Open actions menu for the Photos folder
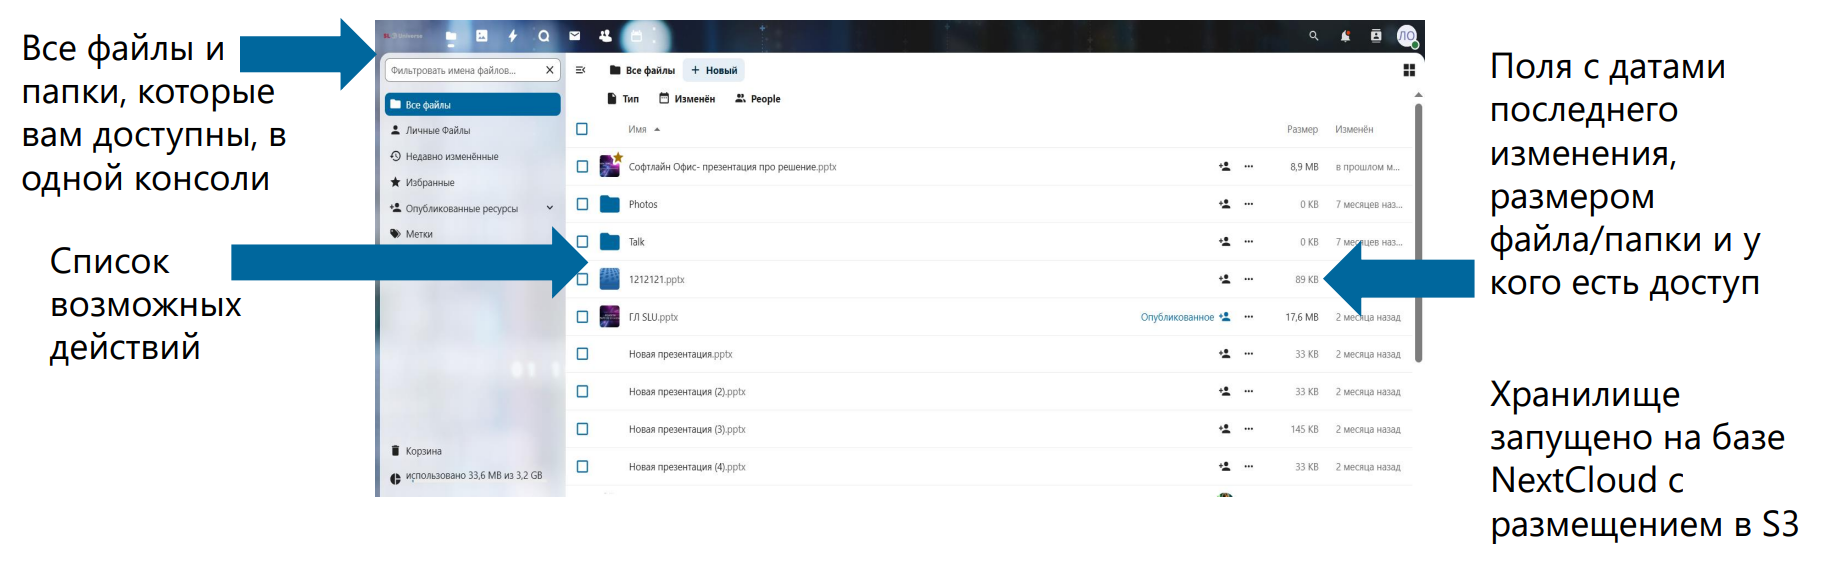Viewport: 1821px width, 561px height. pyautogui.click(x=1249, y=204)
